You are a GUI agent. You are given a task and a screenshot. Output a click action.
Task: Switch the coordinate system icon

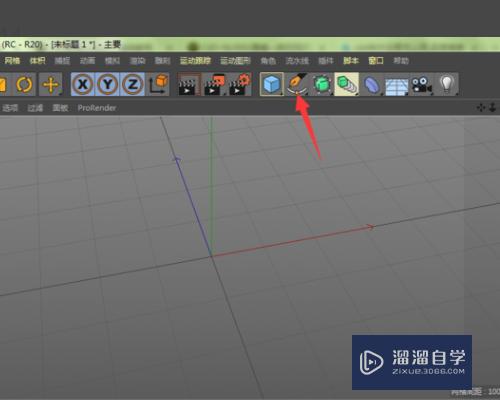tap(159, 84)
